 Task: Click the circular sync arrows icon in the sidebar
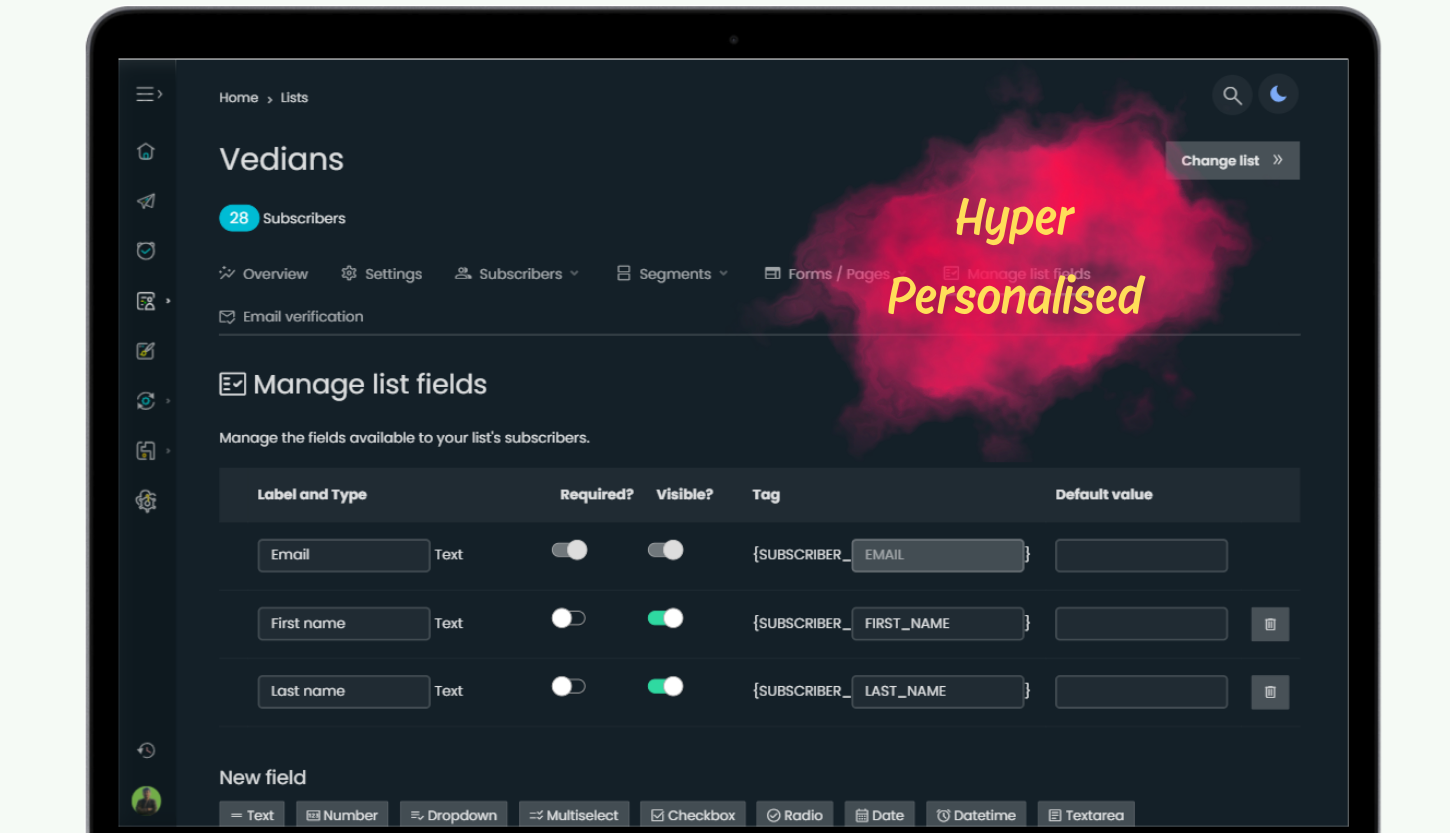pyautogui.click(x=146, y=401)
